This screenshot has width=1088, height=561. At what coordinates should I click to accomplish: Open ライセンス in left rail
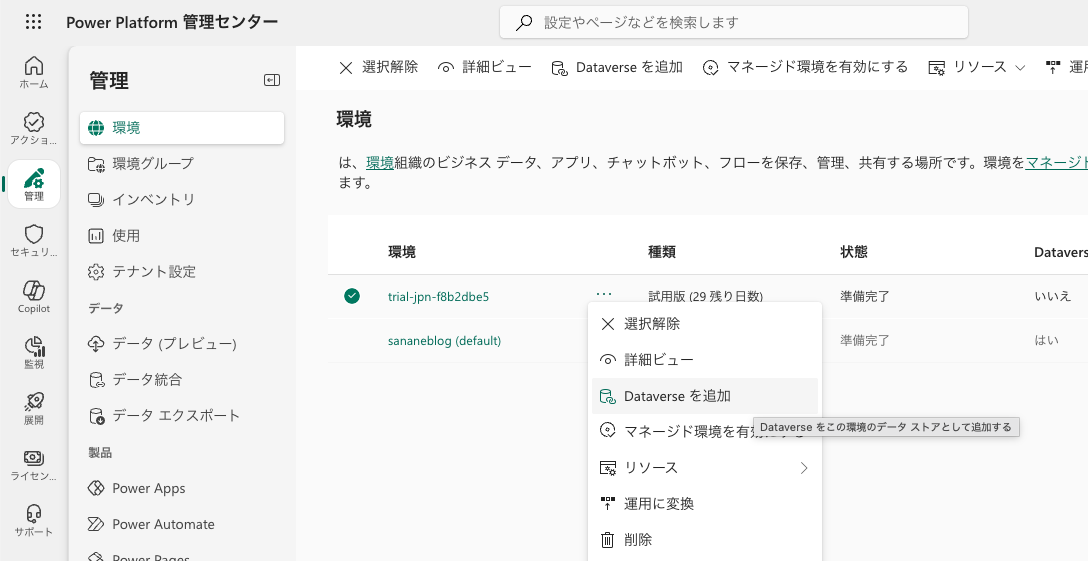[33, 464]
